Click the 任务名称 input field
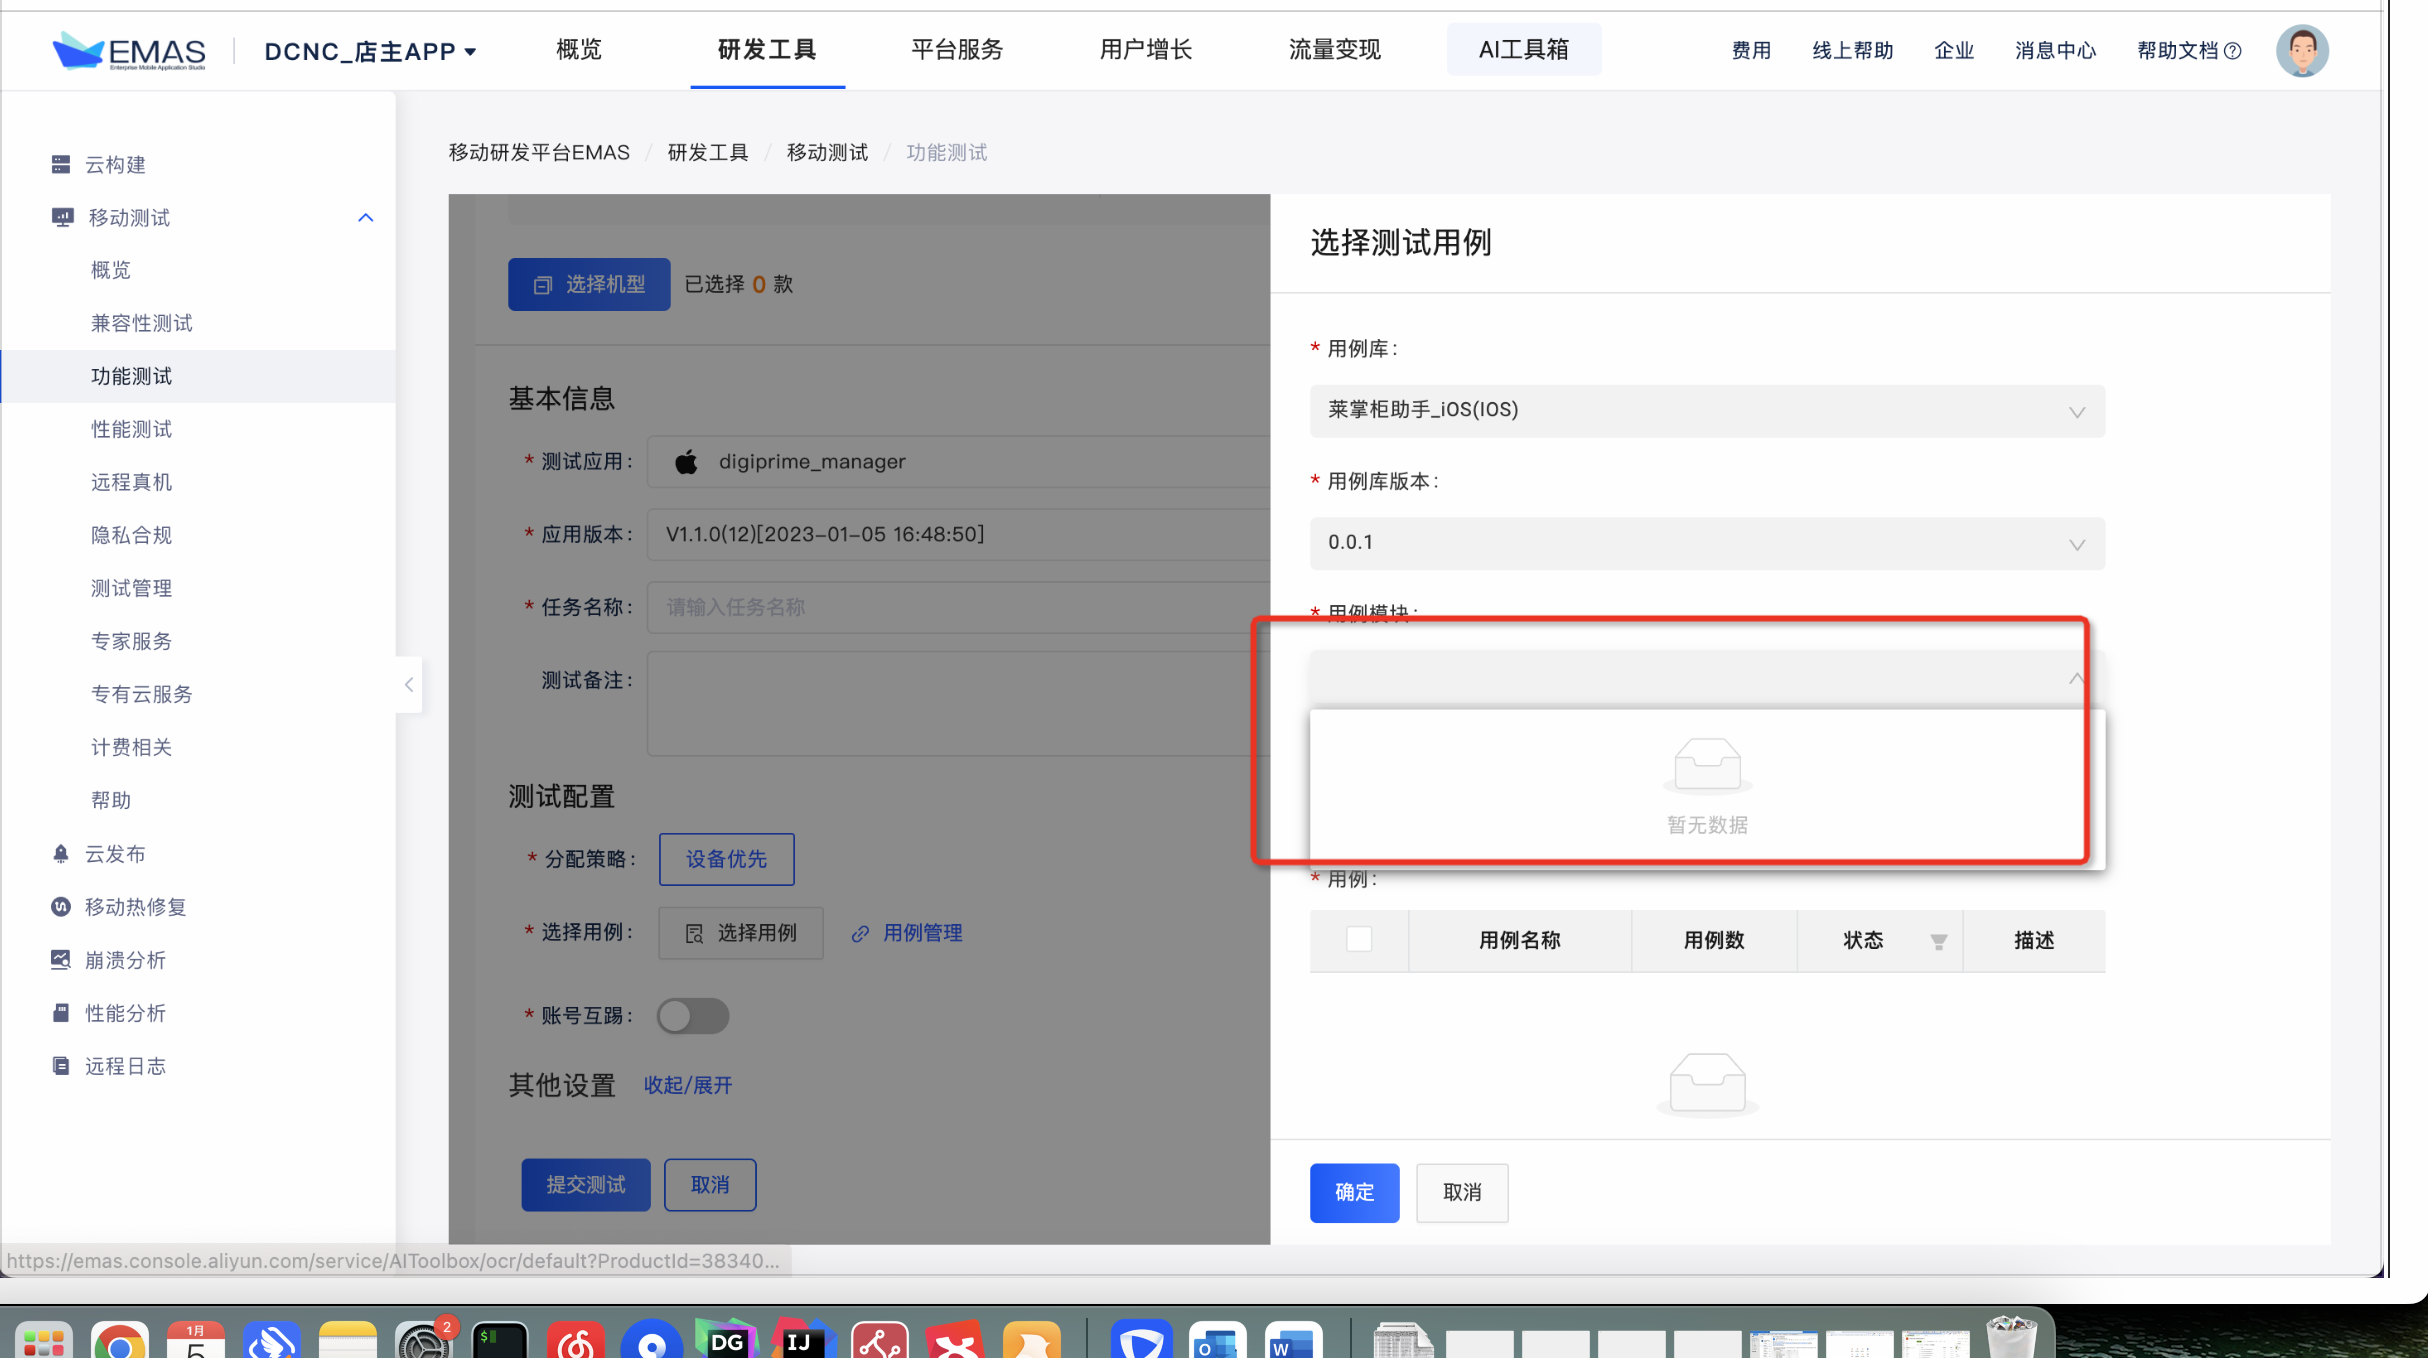This screenshot has width=2428, height=1358. pyautogui.click(x=958, y=607)
